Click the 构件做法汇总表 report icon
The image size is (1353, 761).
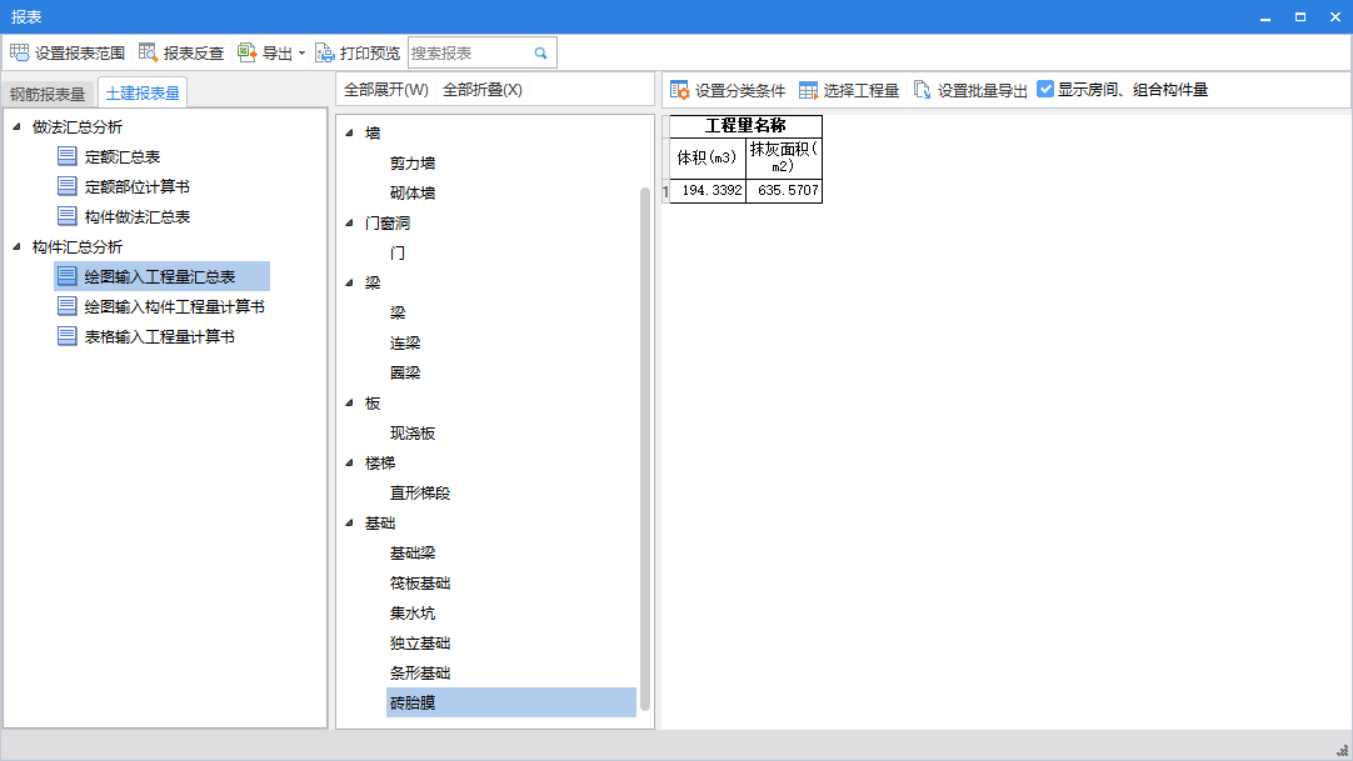[x=67, y=216]
